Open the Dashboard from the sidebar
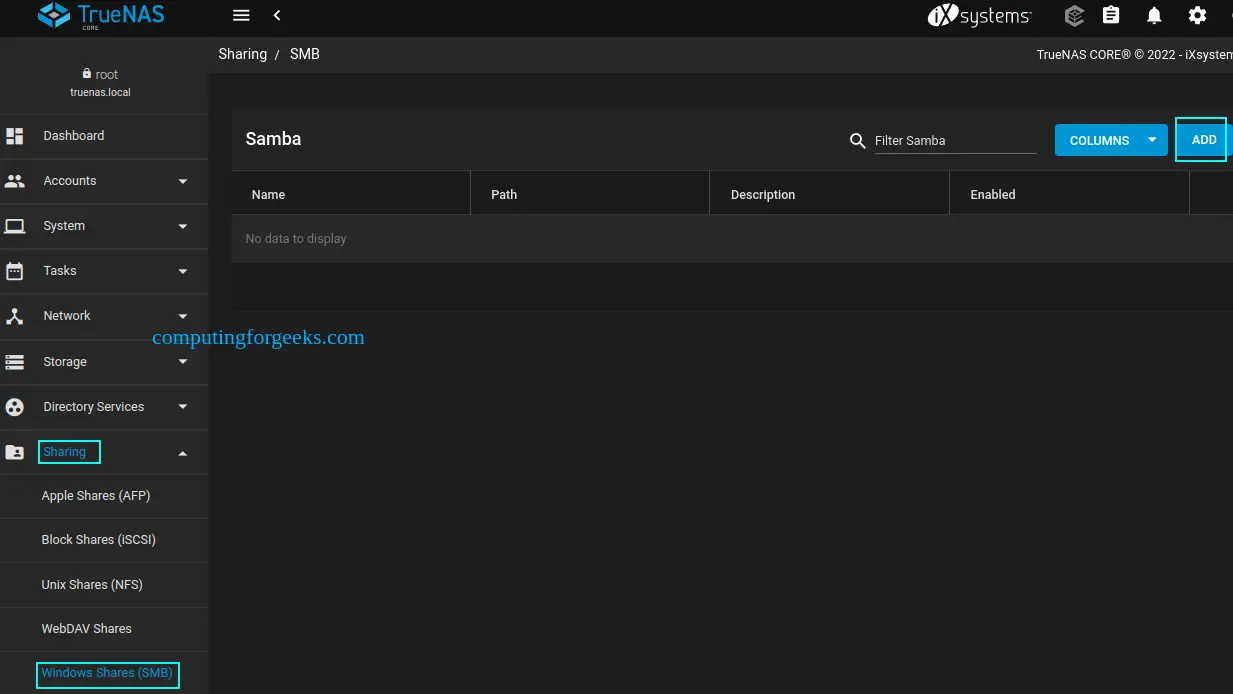The width and height of the screenshot is (1233, 694). tap(74, 135)
